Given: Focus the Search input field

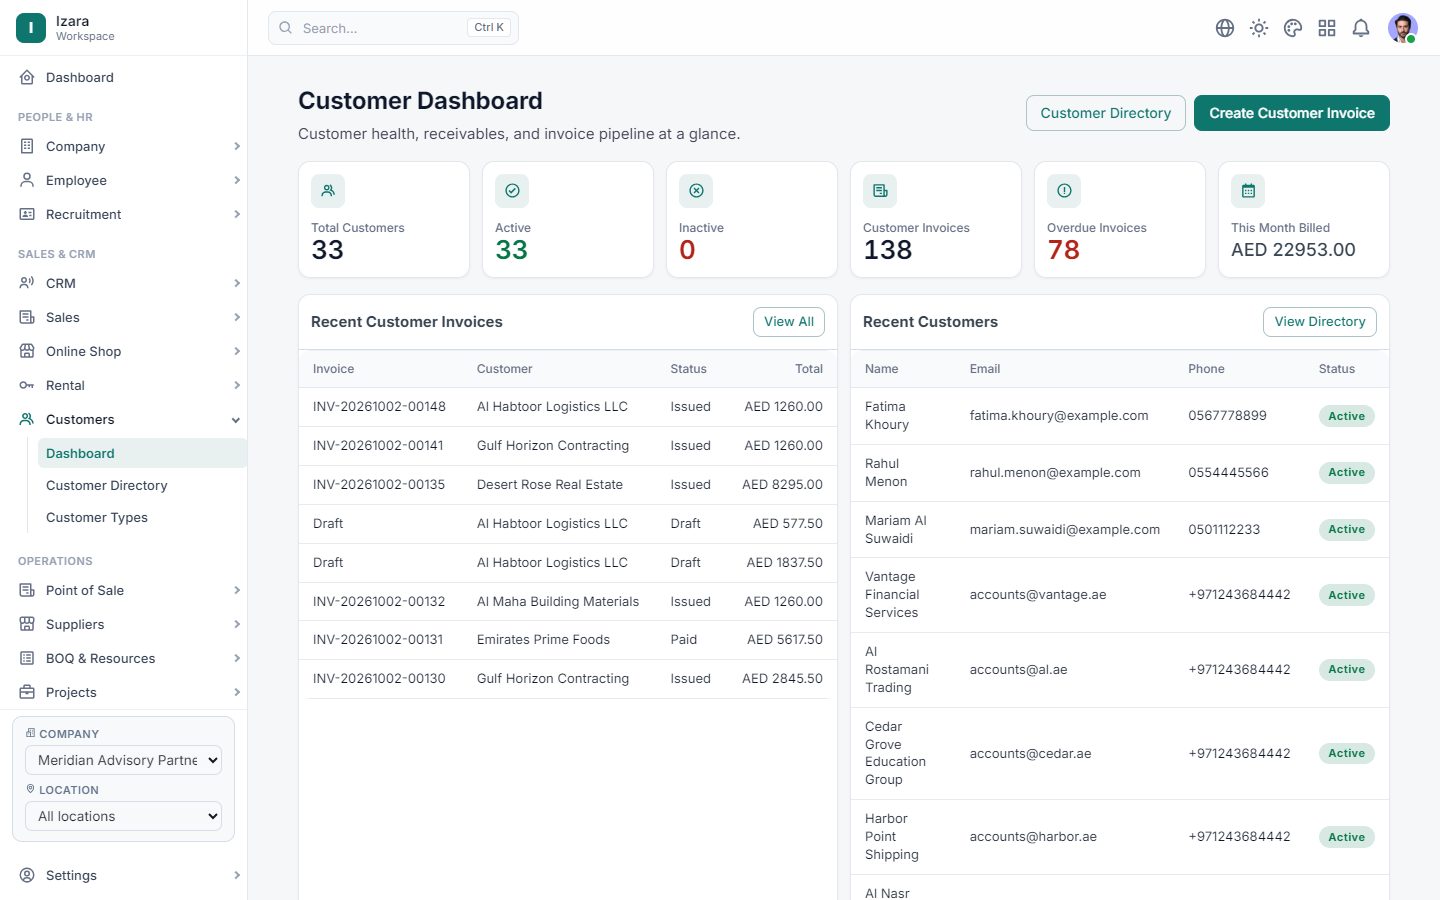Looking at the screenshot, I should click(393, 28).
